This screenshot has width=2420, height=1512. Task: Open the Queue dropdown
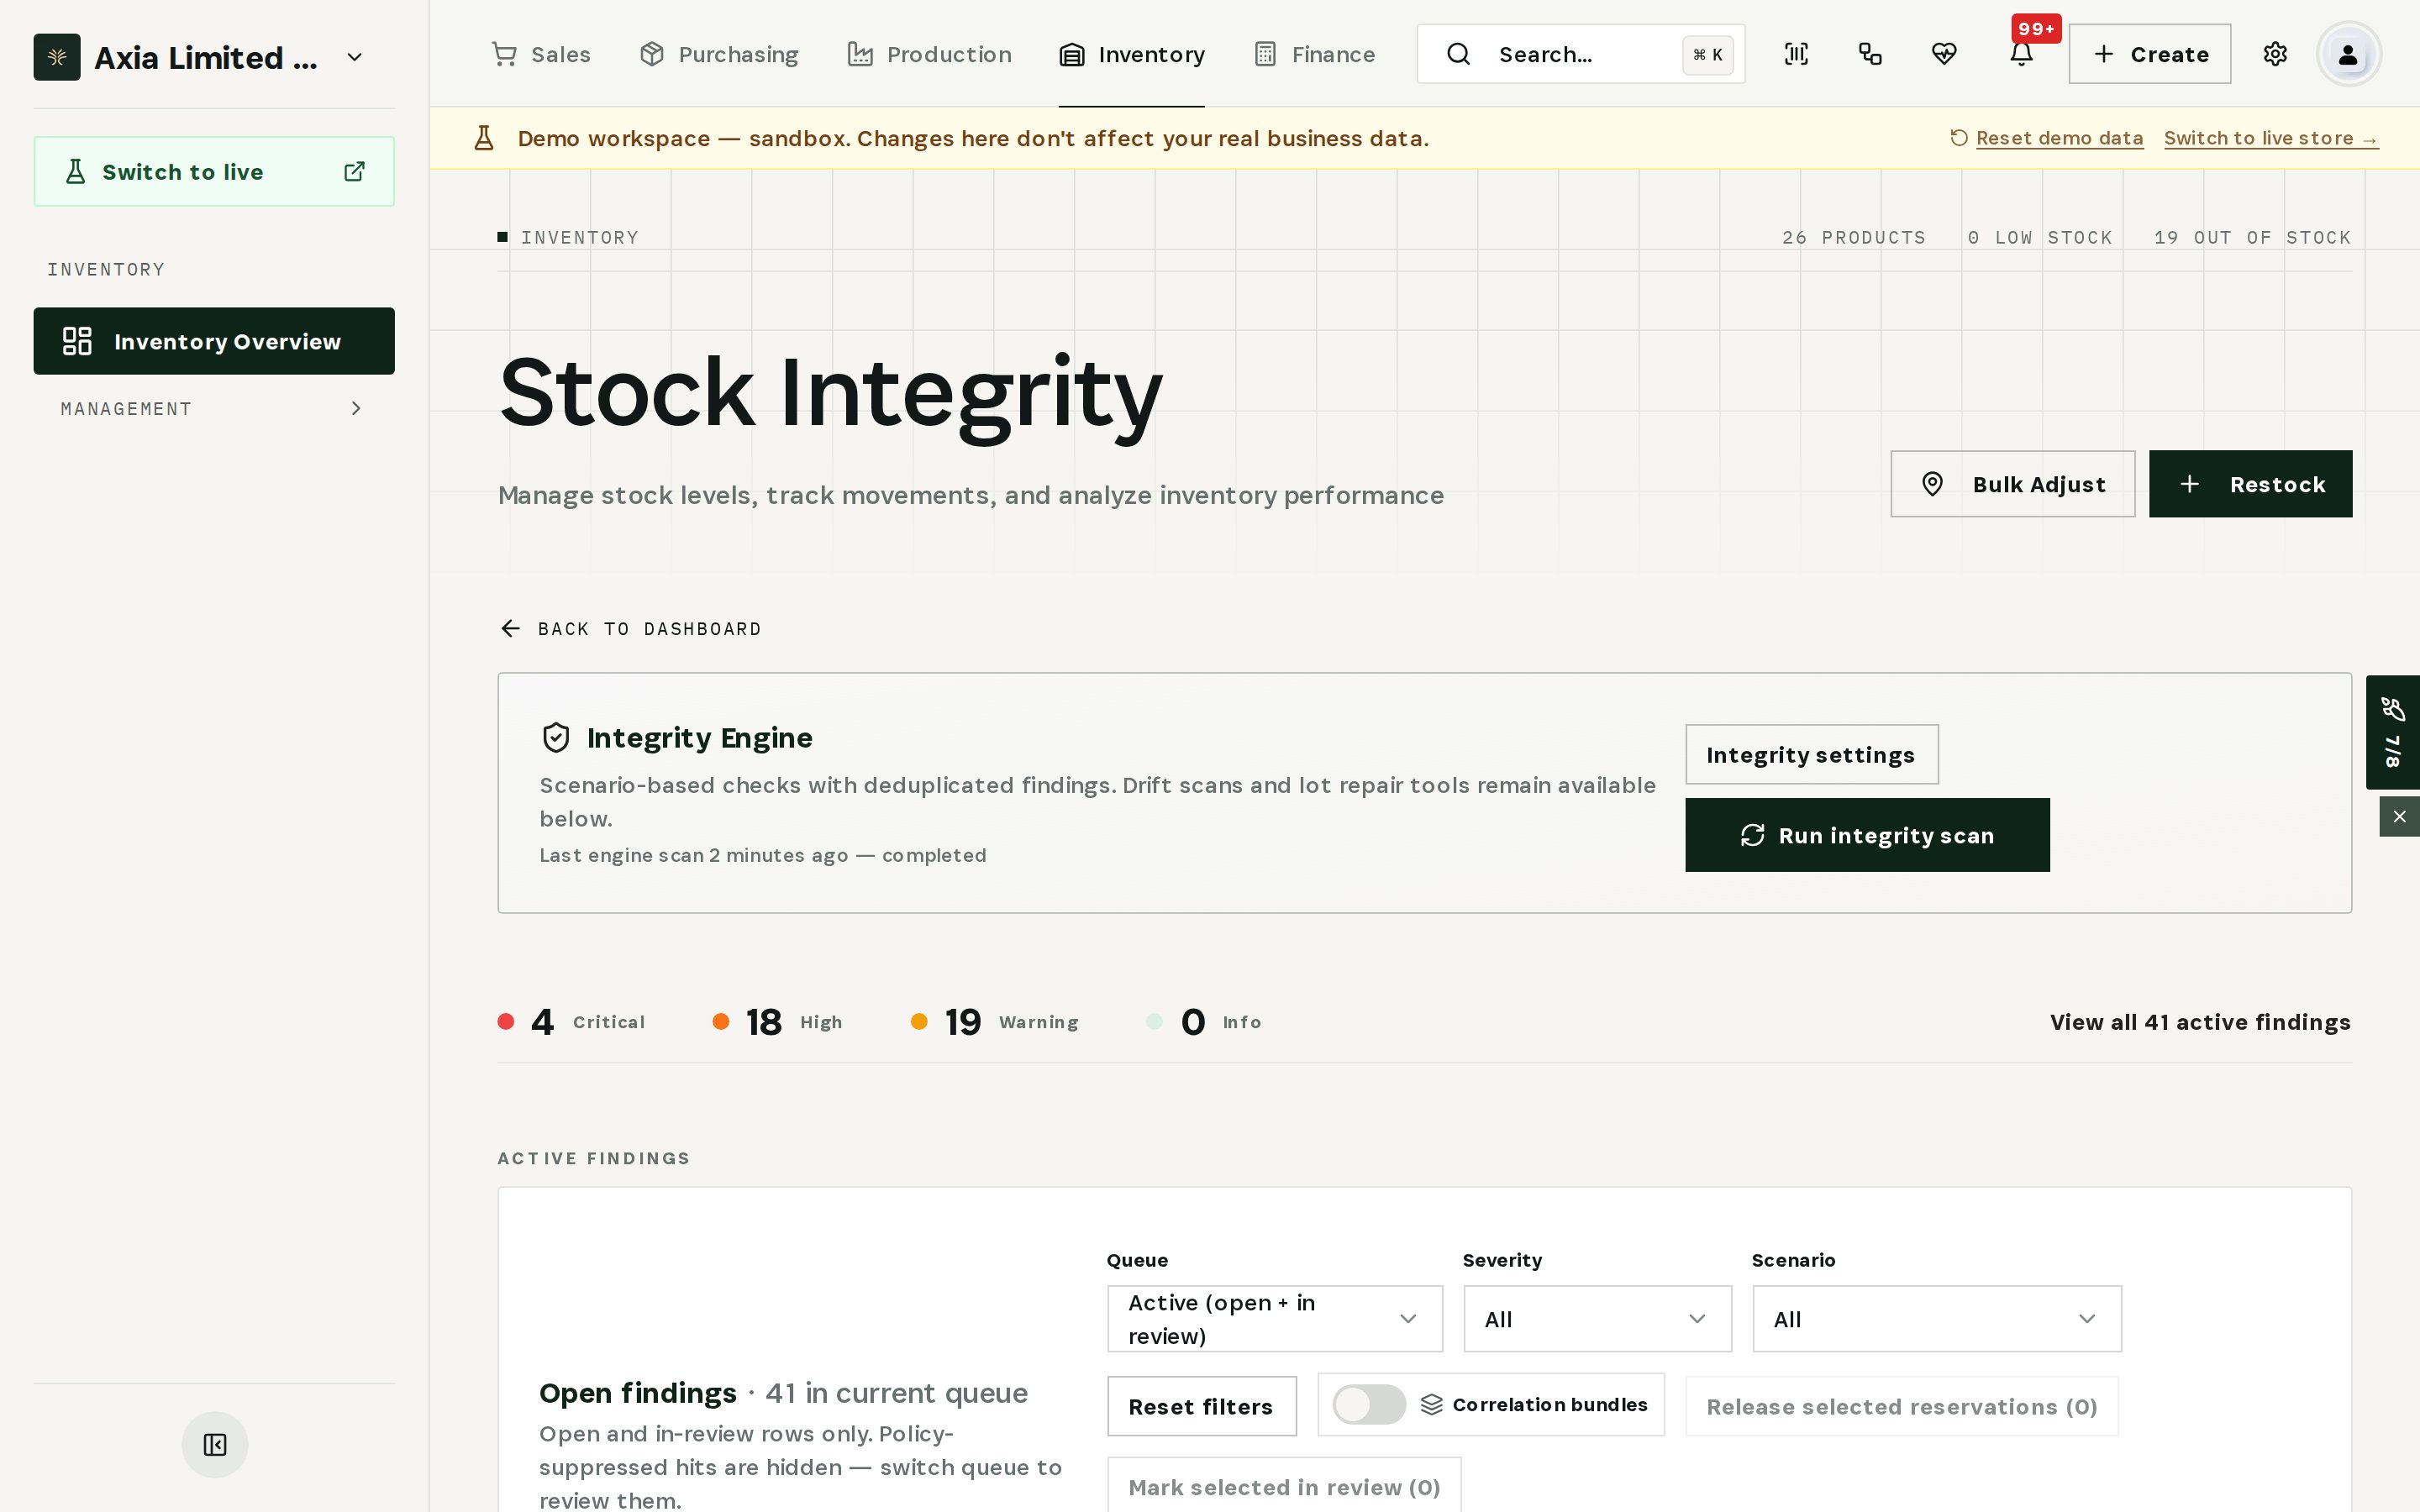click(1275, 1319)
